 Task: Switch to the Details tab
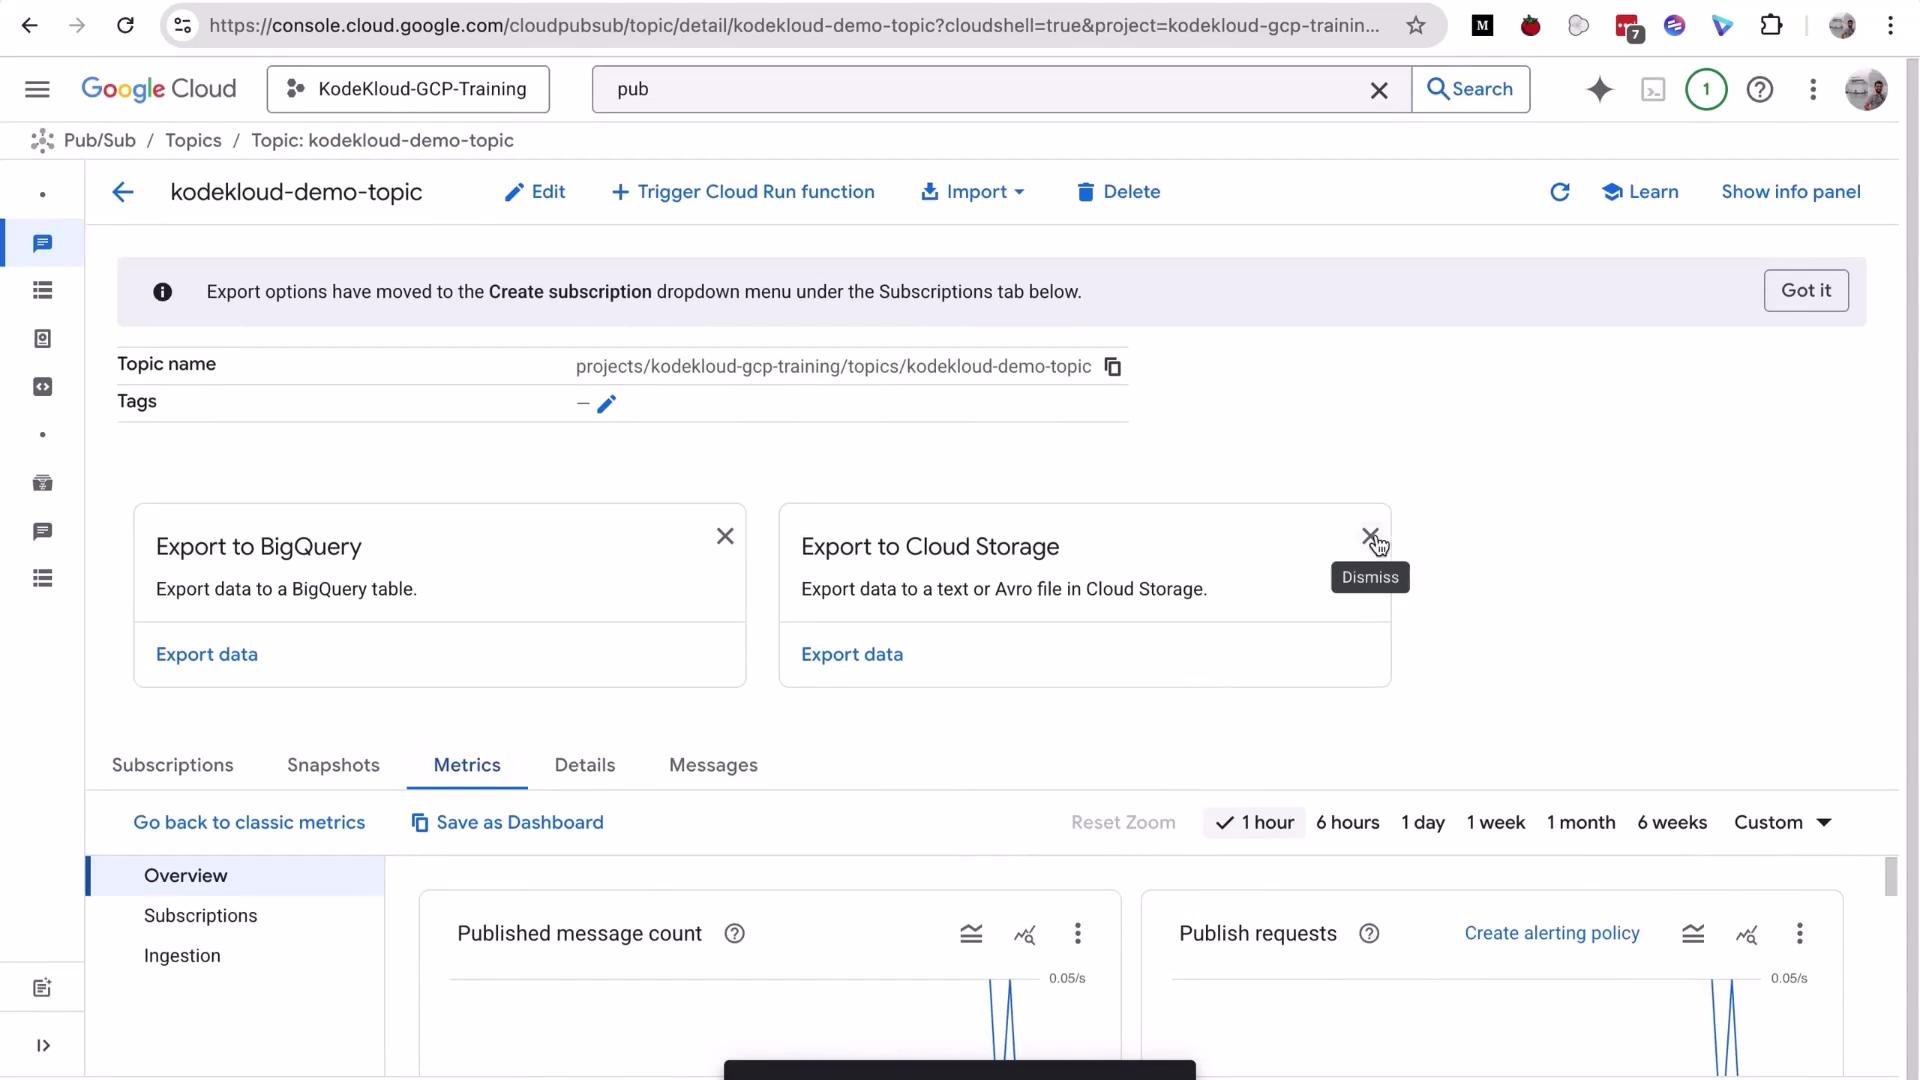(x=585, y=765)
